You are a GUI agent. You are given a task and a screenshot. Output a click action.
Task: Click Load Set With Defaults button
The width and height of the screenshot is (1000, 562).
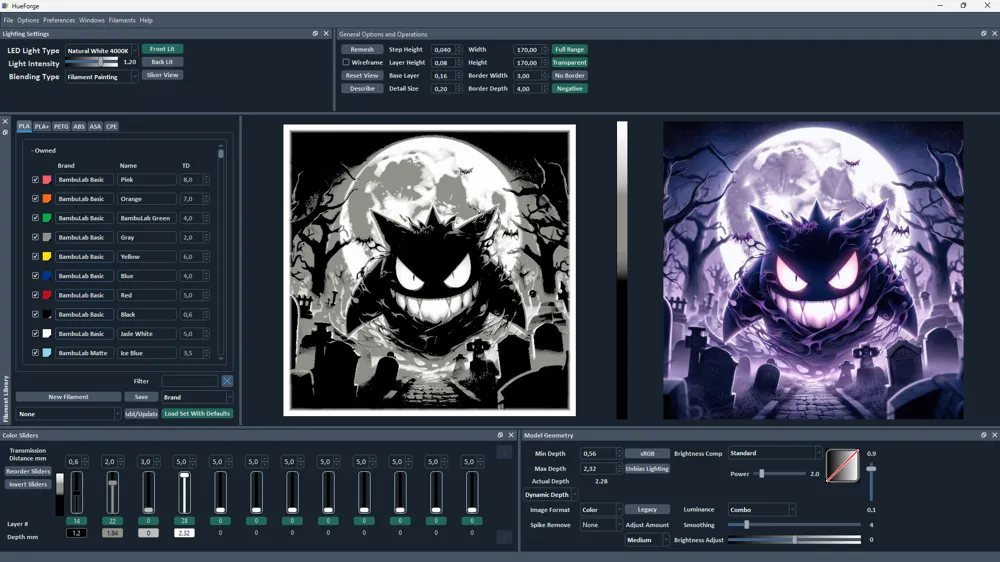click(x=197, y=413)
